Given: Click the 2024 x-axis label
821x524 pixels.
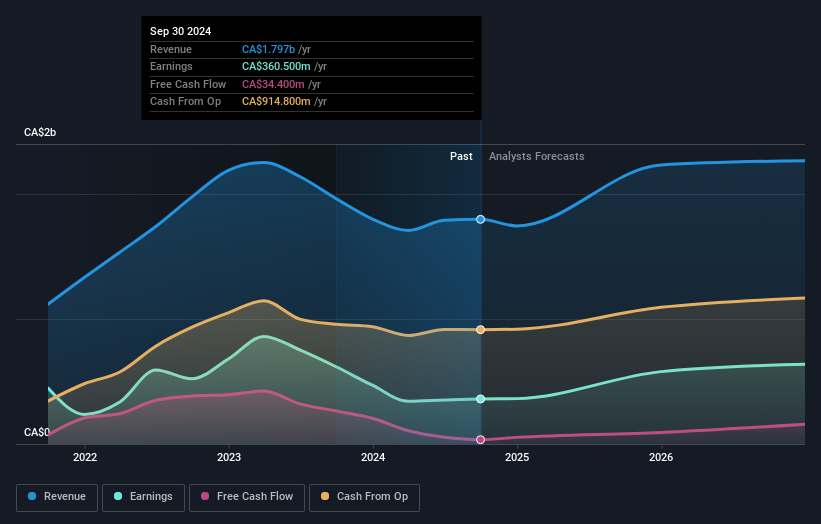Looking at the screenshot, I should pos(373,458).
